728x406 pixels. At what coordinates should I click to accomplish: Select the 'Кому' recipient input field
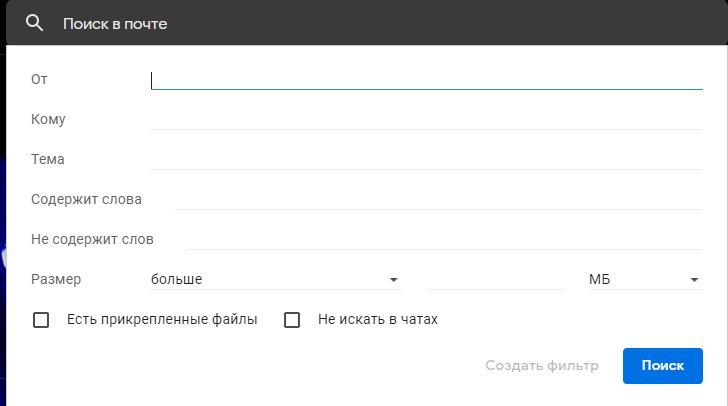[x=427, y=119]
